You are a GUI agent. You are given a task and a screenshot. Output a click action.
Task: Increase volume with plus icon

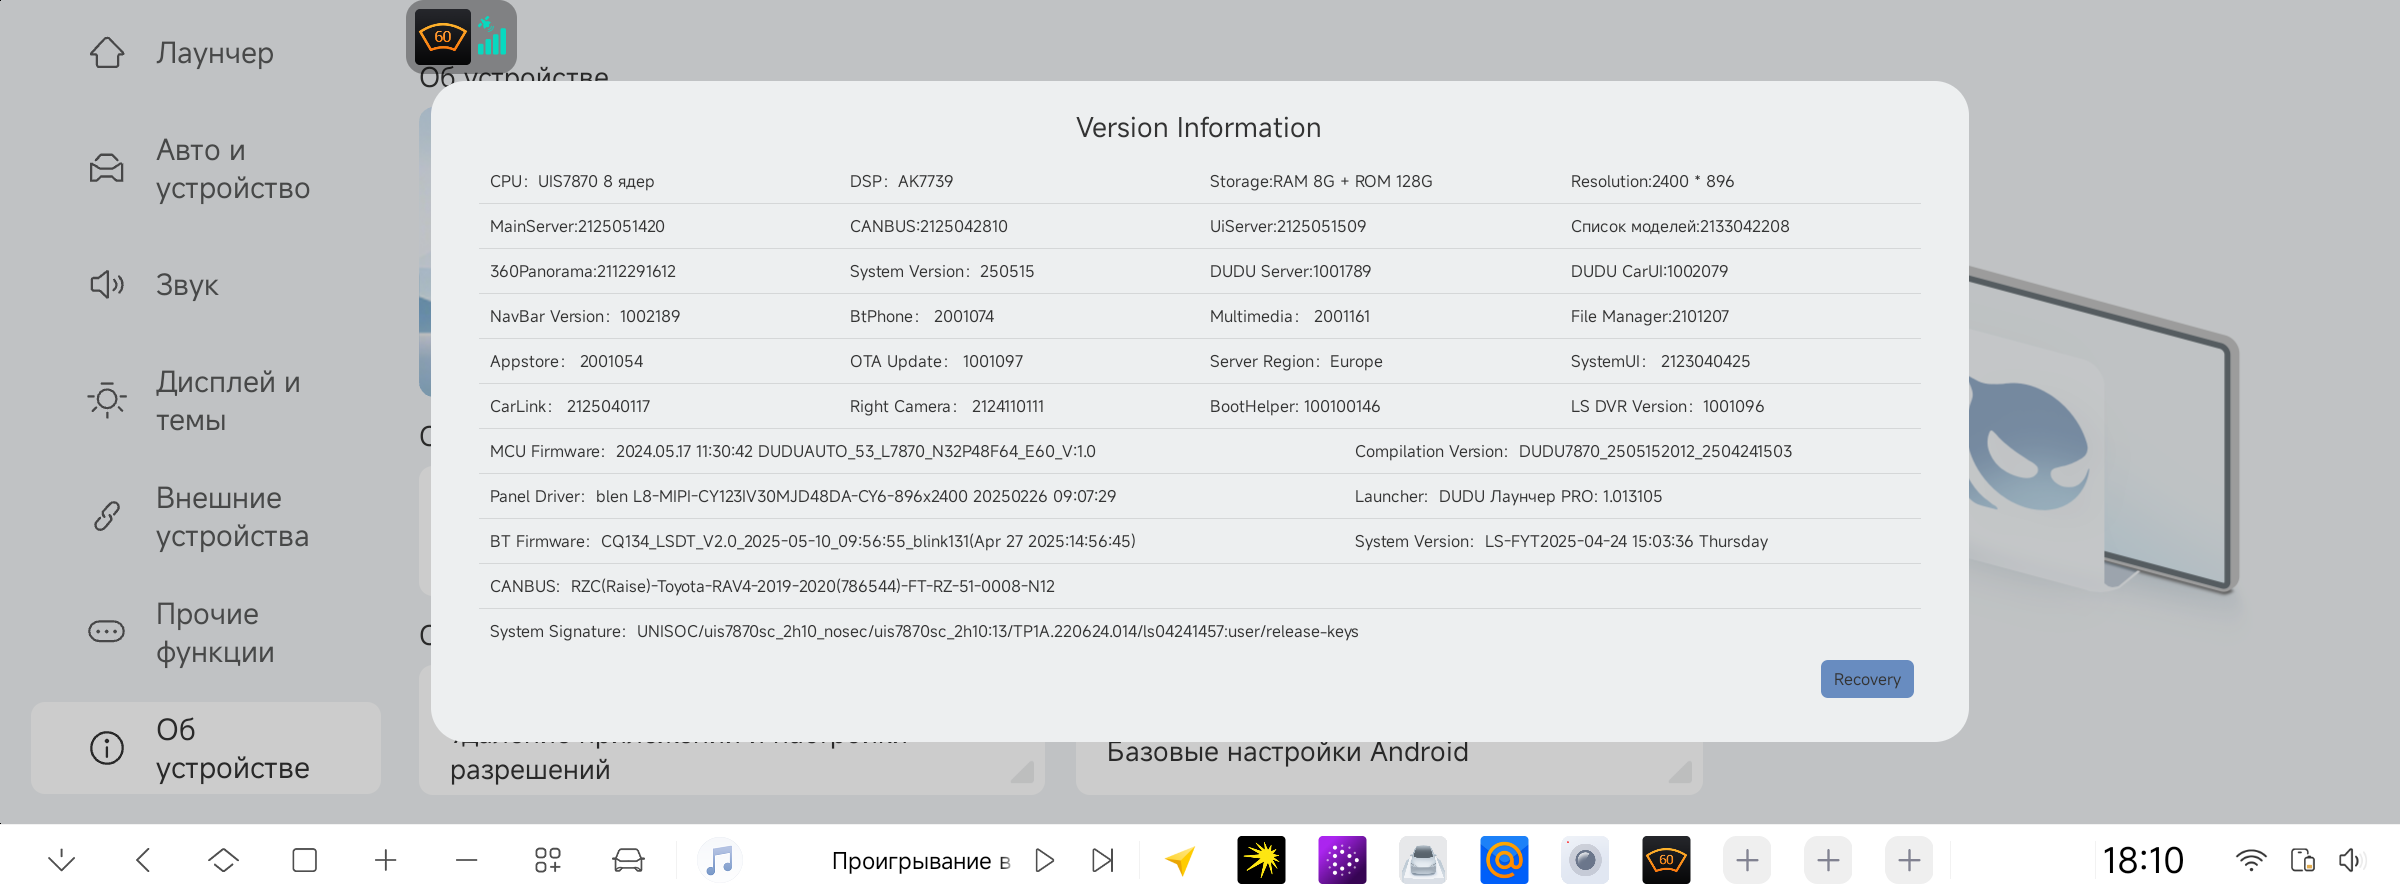tap(385, 860)
